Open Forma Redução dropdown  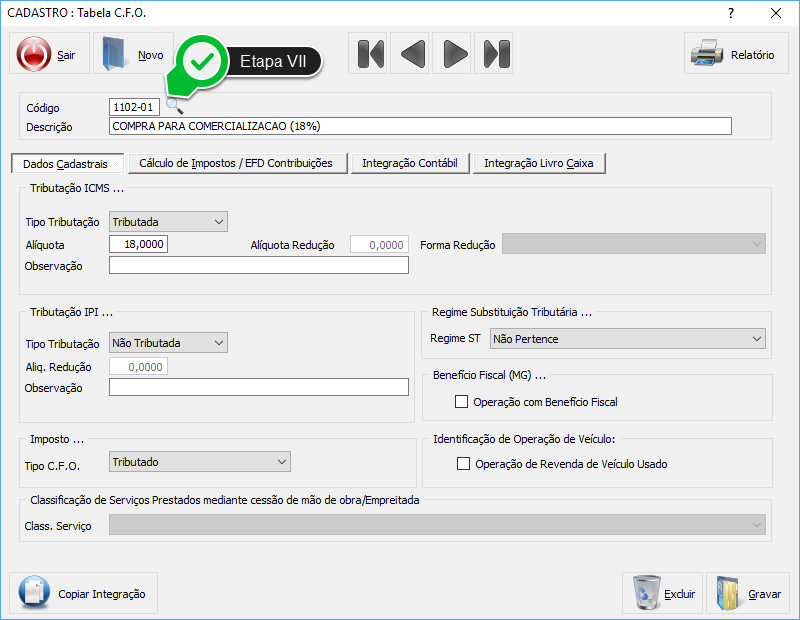pyautogui.click(x=634, y=243)
